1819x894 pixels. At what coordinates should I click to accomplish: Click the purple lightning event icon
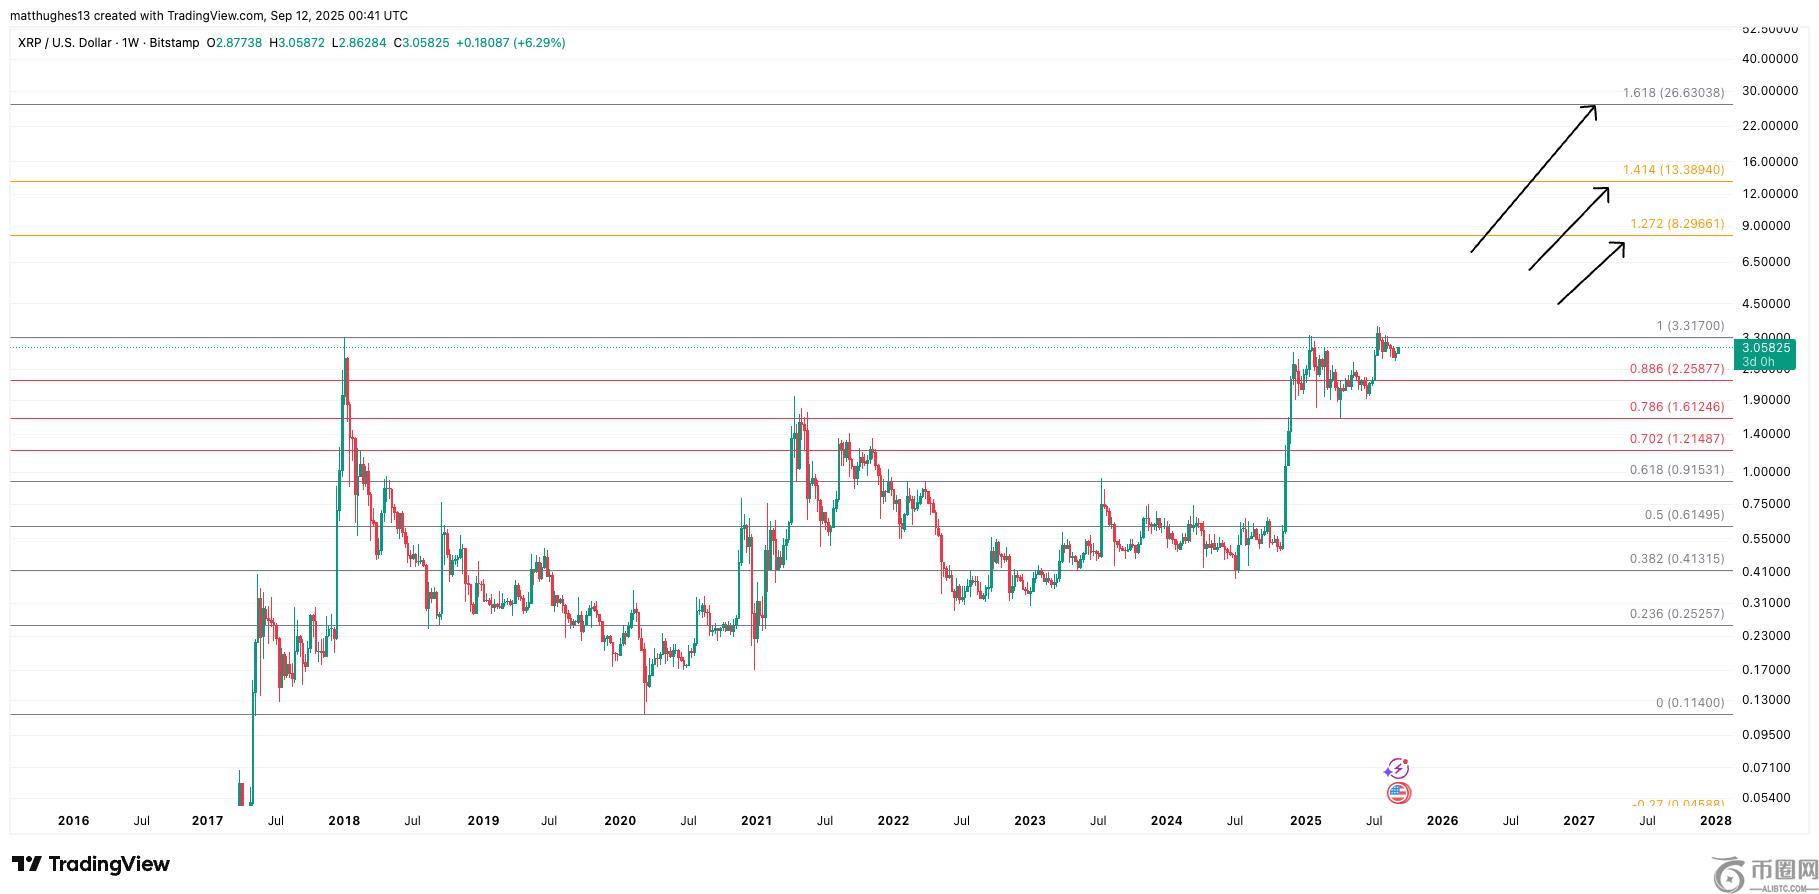click(x=1397, y=768)
